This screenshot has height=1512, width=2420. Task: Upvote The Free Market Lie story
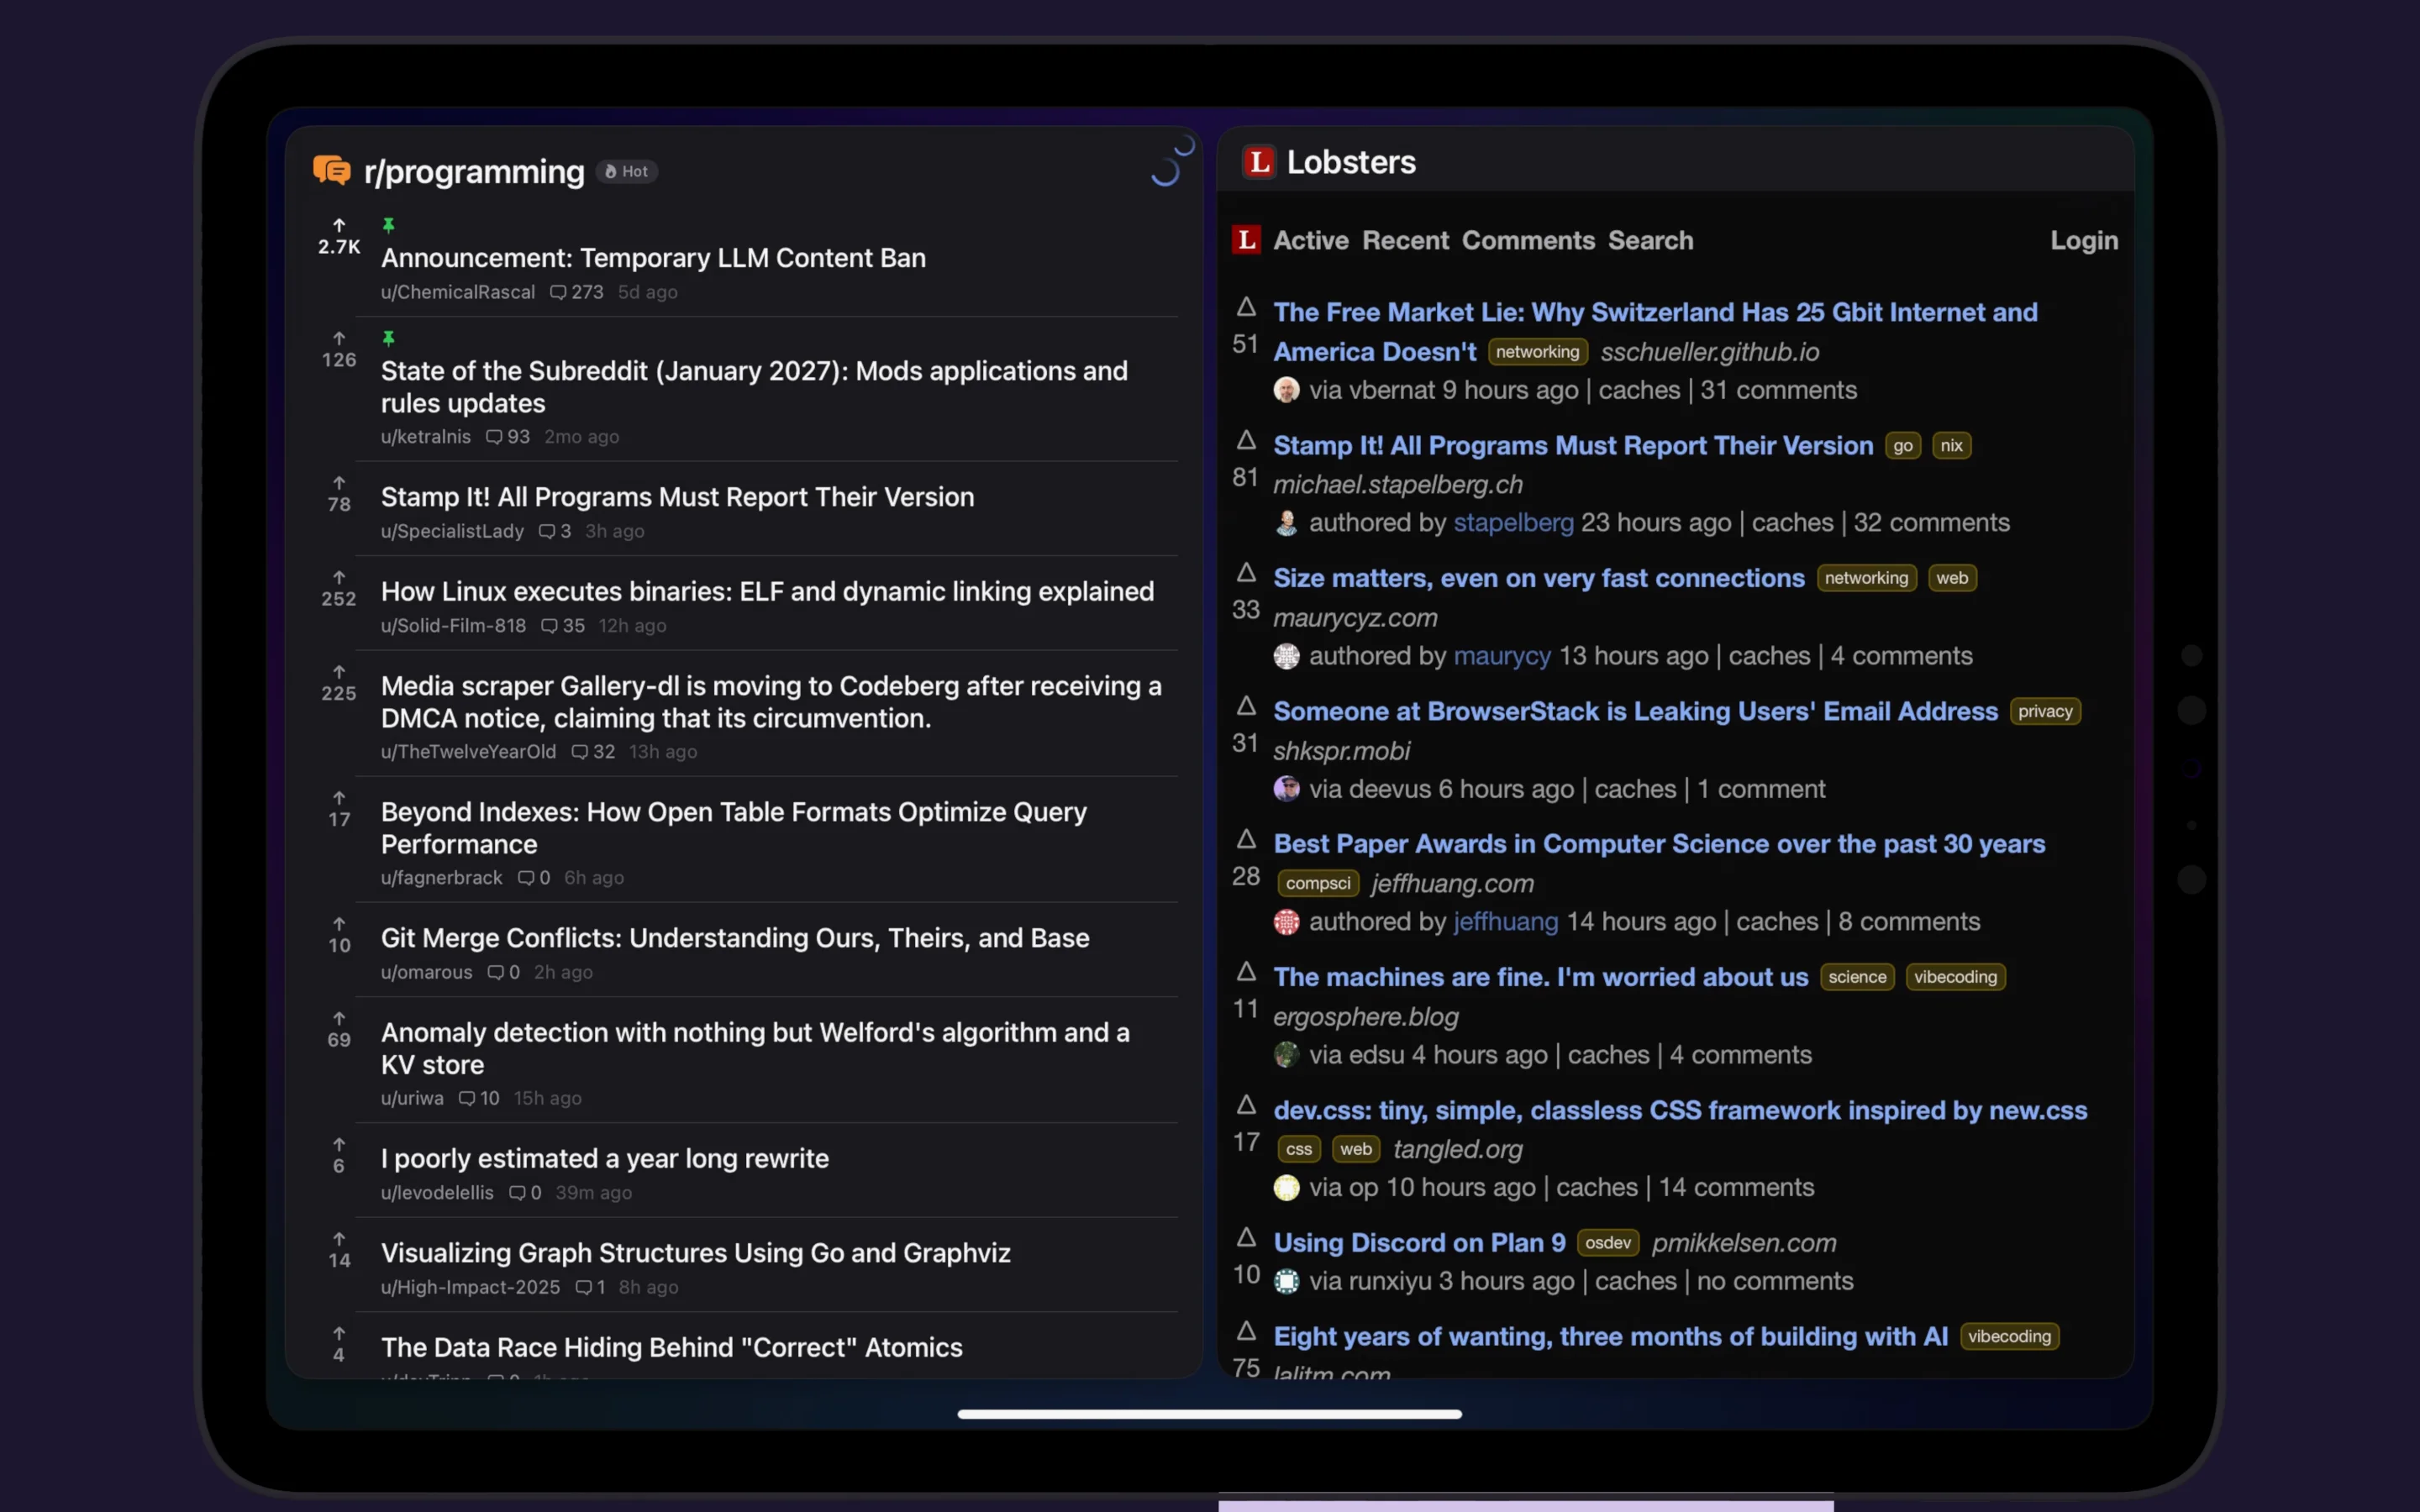pyautogui.click(x=1246, y=307)
